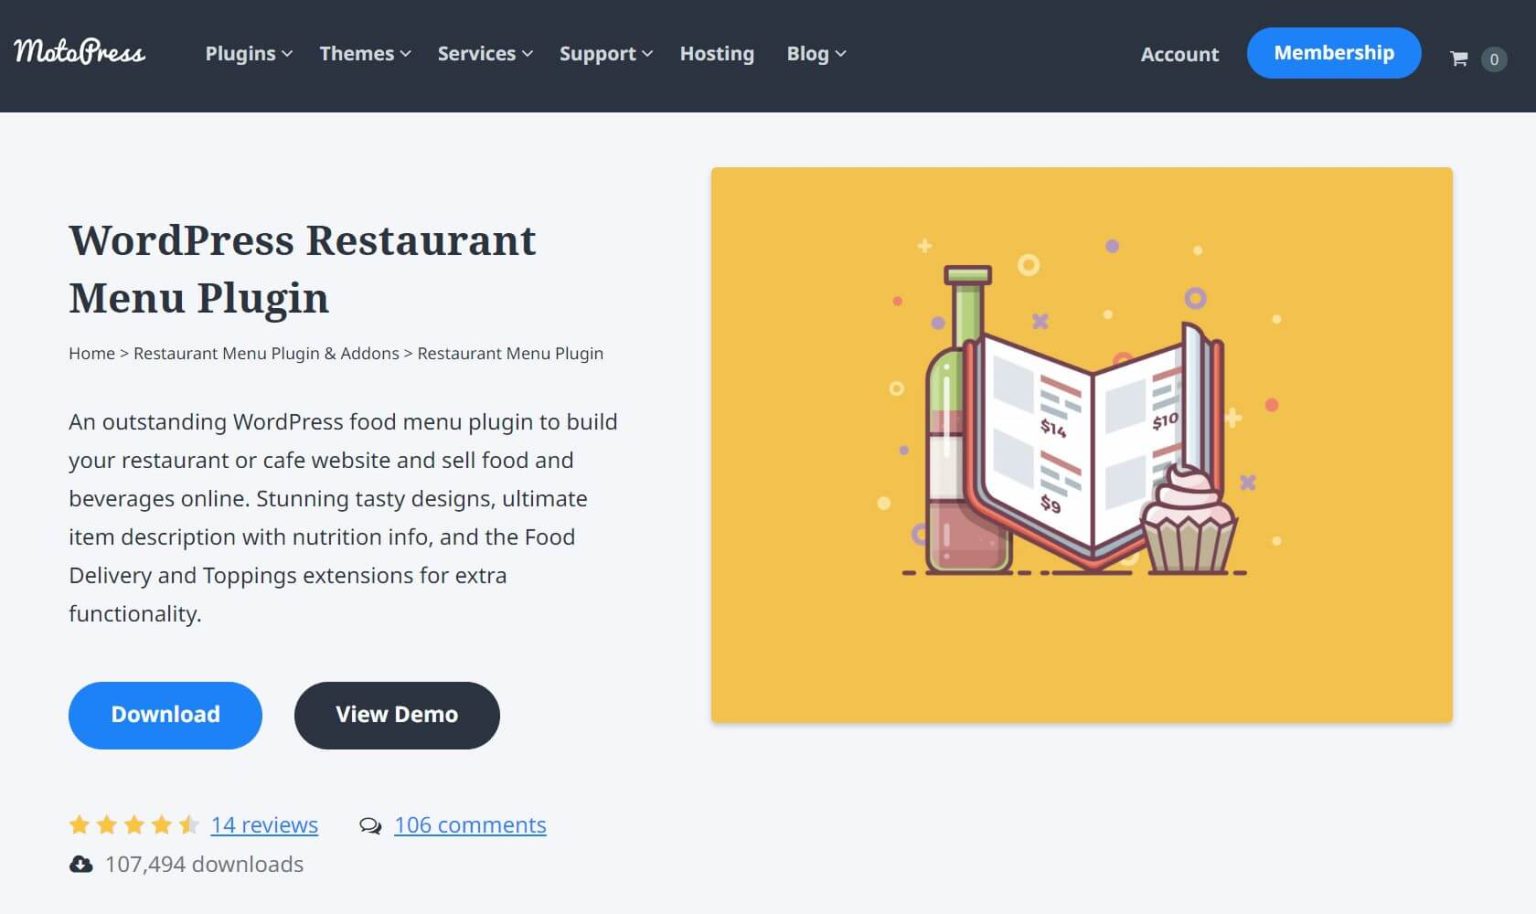Open the Services dropdown

pyautogui.click(x=483, y=54)
